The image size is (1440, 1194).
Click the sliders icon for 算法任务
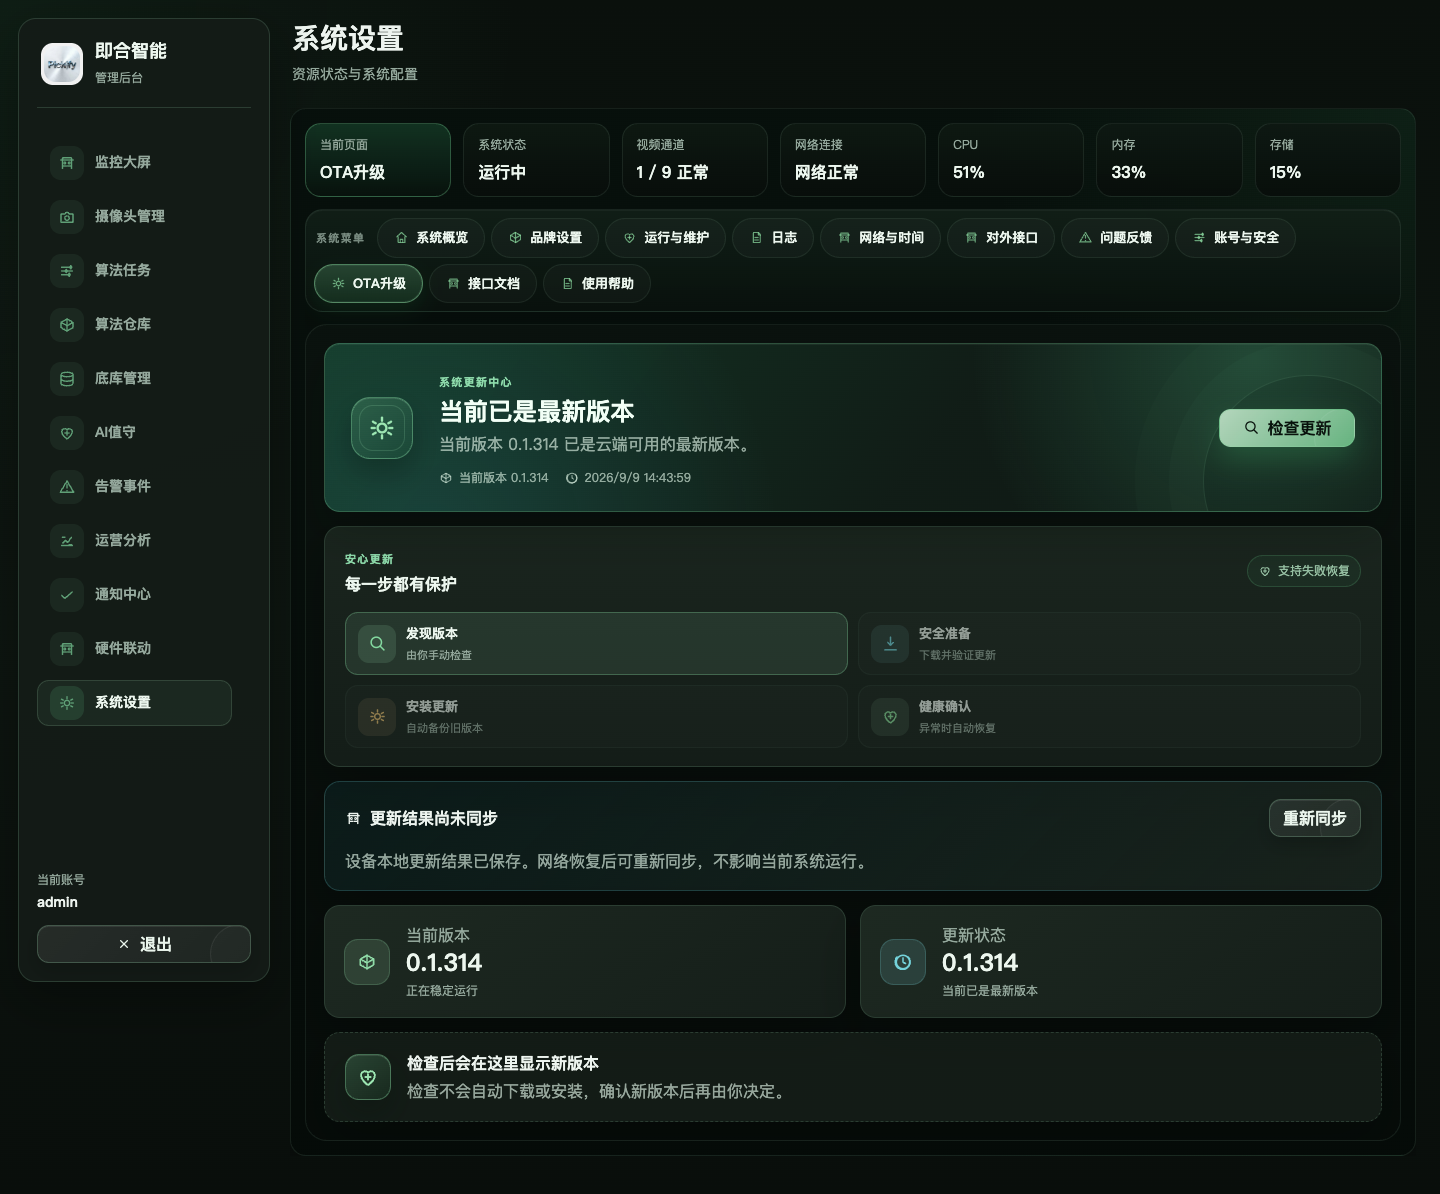coord(67,270)
